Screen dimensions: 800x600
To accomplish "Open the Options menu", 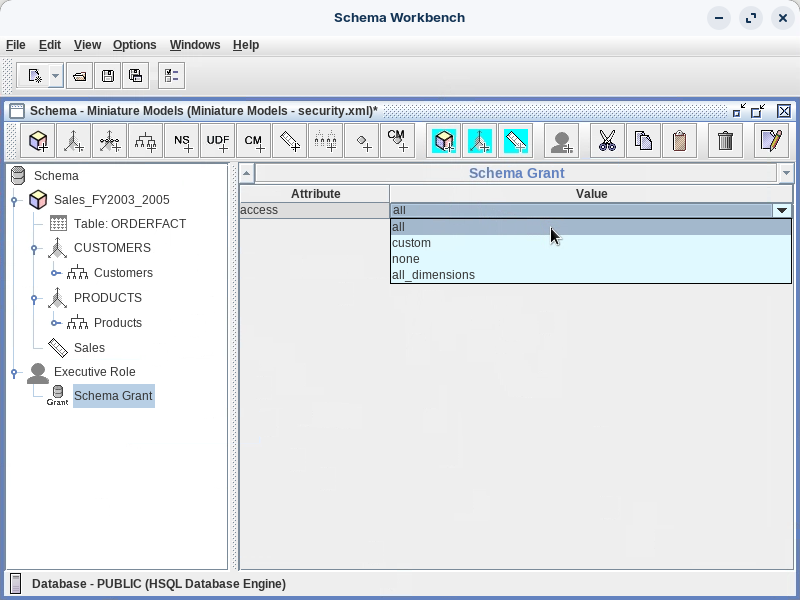I will (x=134, y=45).
